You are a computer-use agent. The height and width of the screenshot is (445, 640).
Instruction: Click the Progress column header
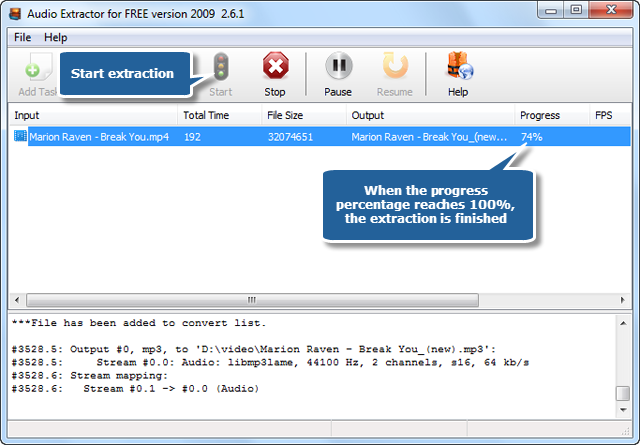click(552, 116)
